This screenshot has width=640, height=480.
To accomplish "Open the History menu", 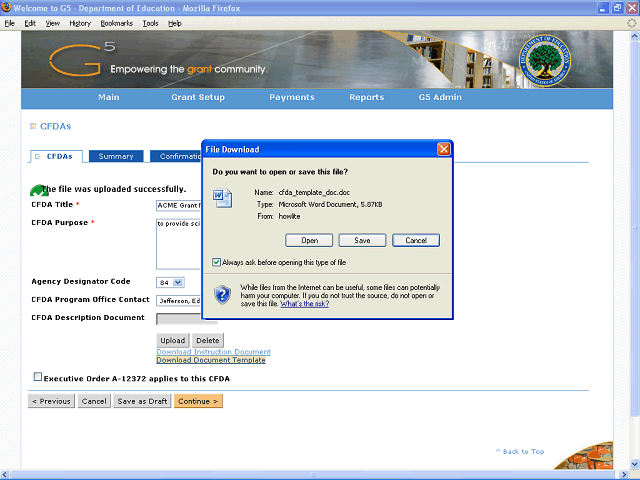I will [x=80, y=23].
